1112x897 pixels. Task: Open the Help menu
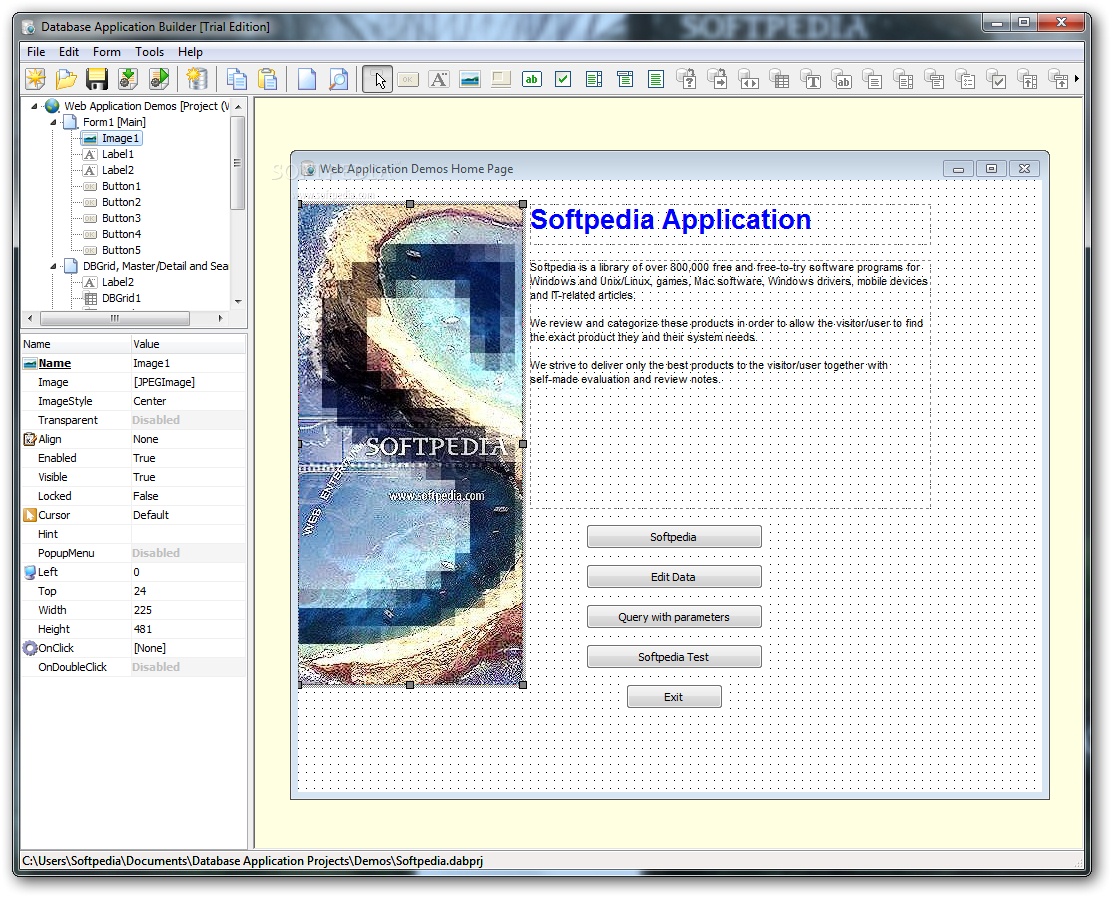tap(190, 52)
